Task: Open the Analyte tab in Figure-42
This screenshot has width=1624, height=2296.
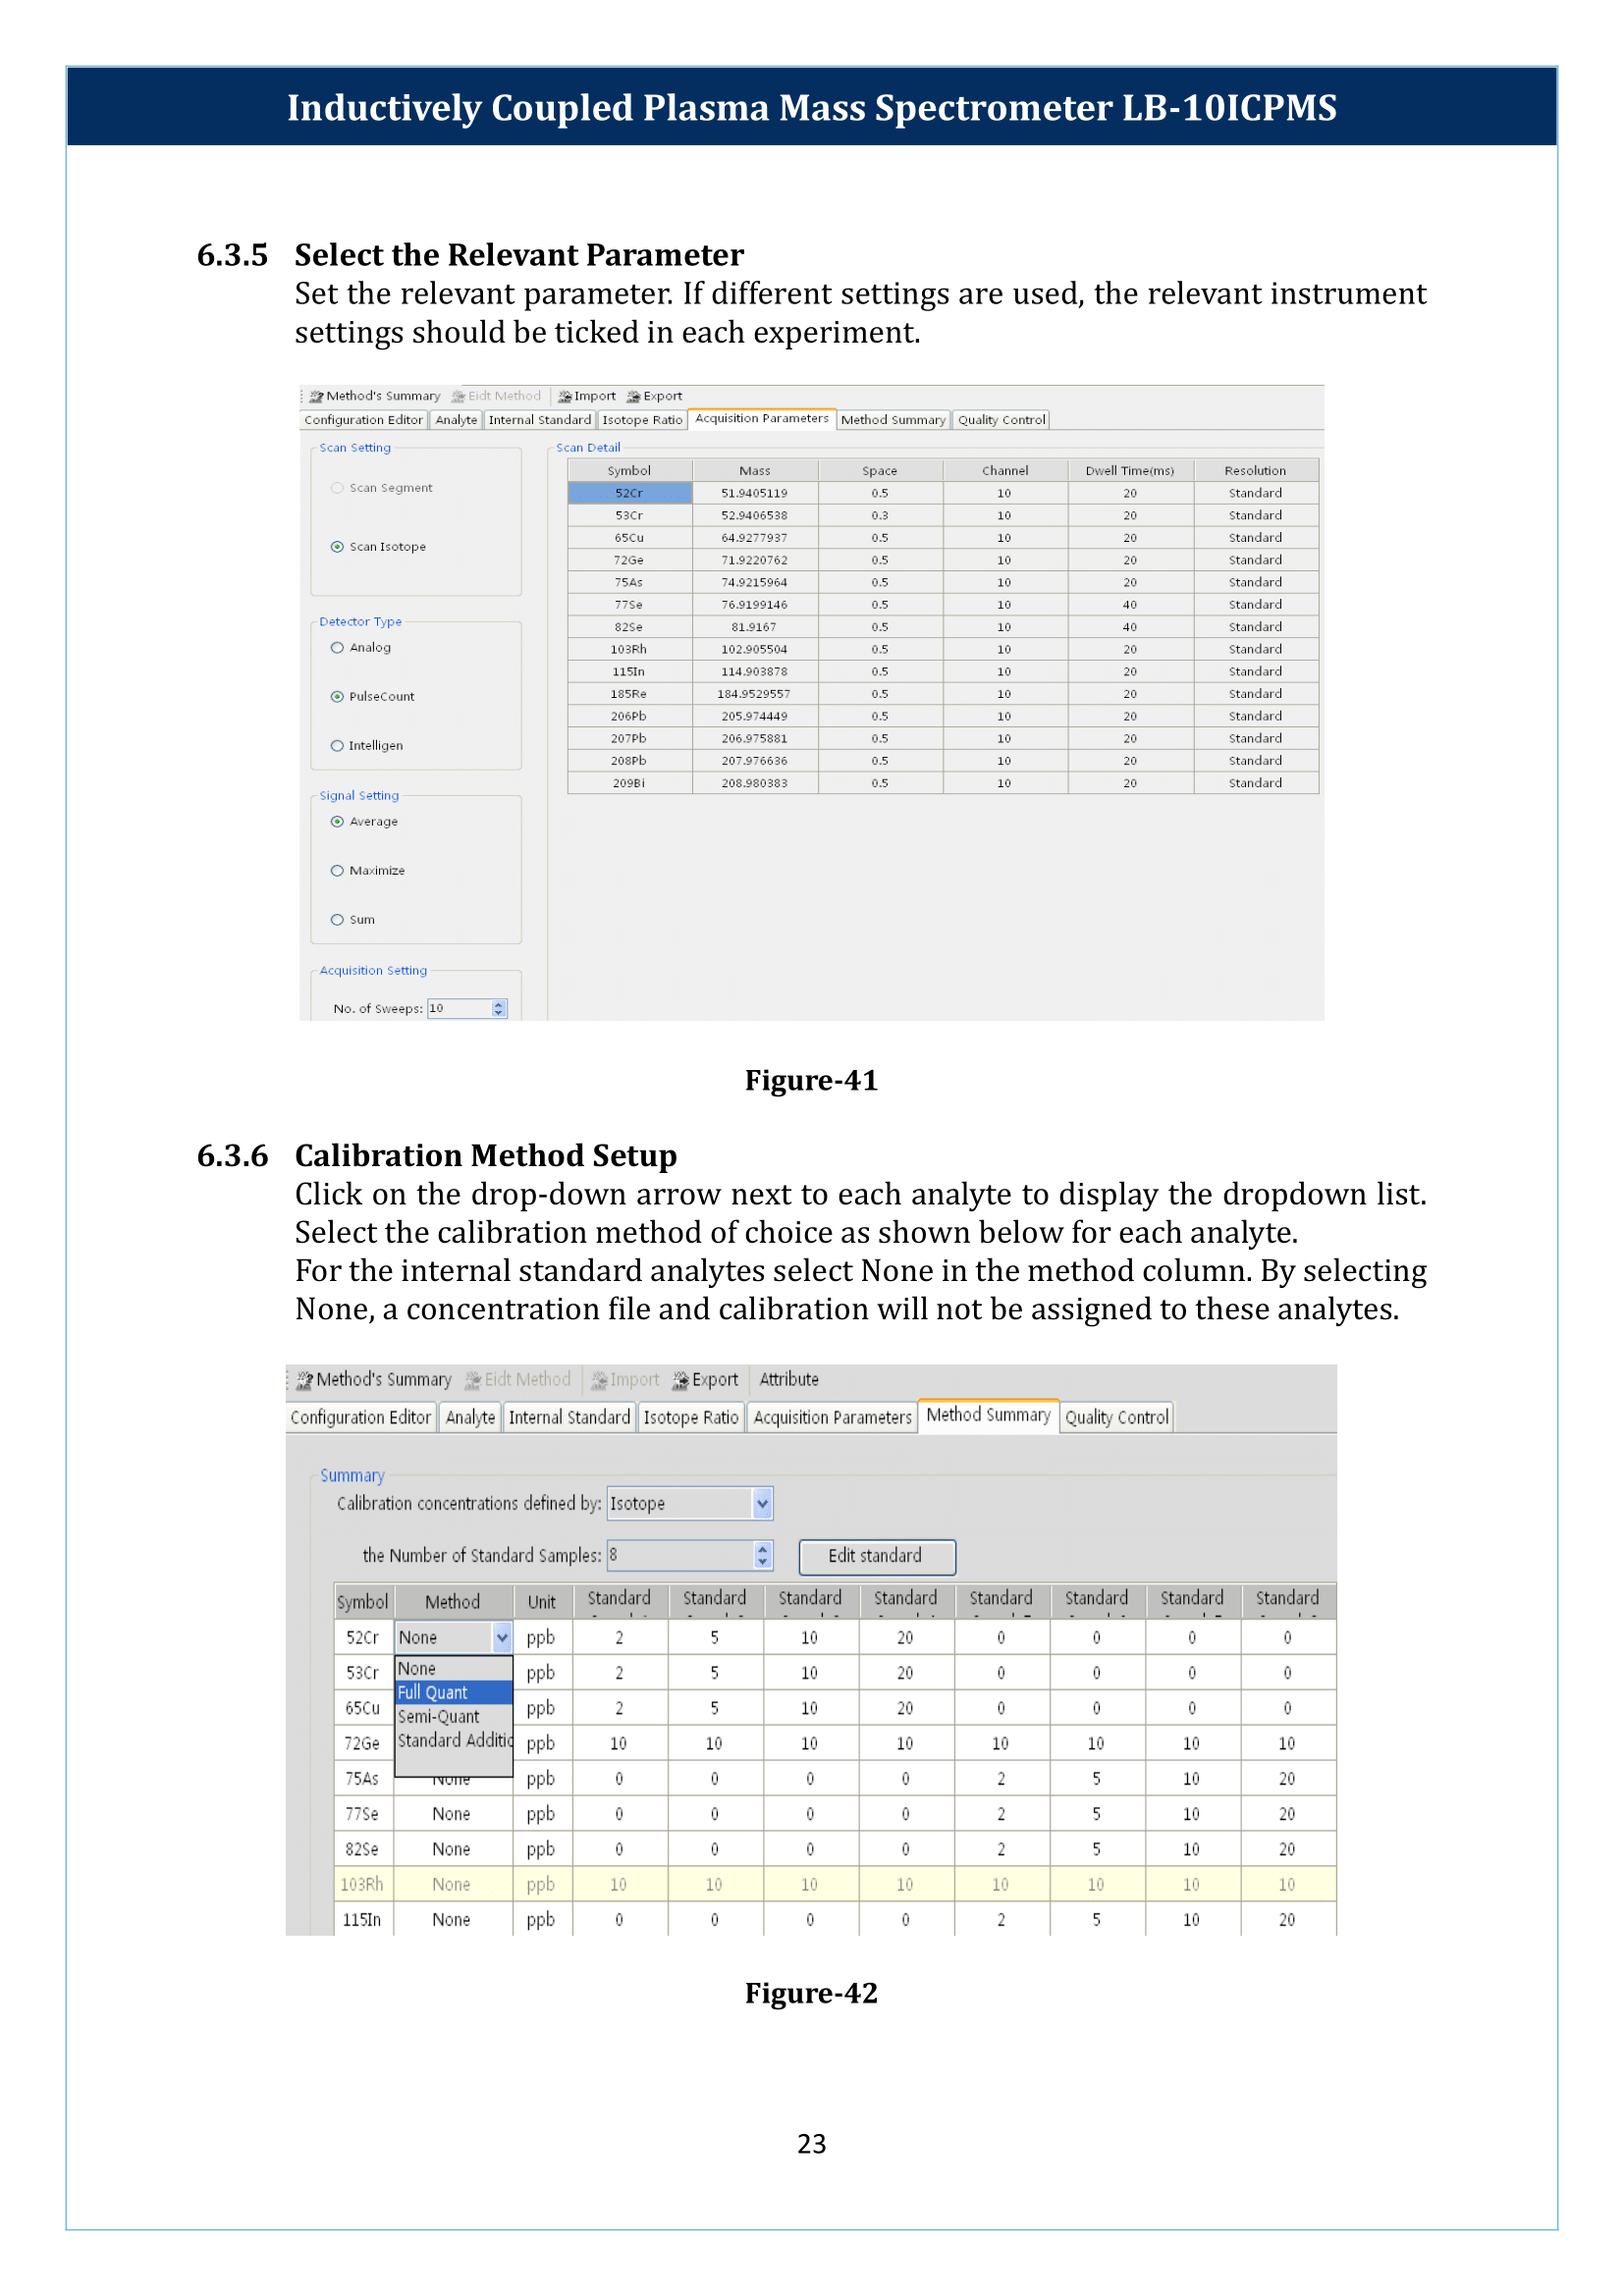Action: click(x=470, y=1418)
